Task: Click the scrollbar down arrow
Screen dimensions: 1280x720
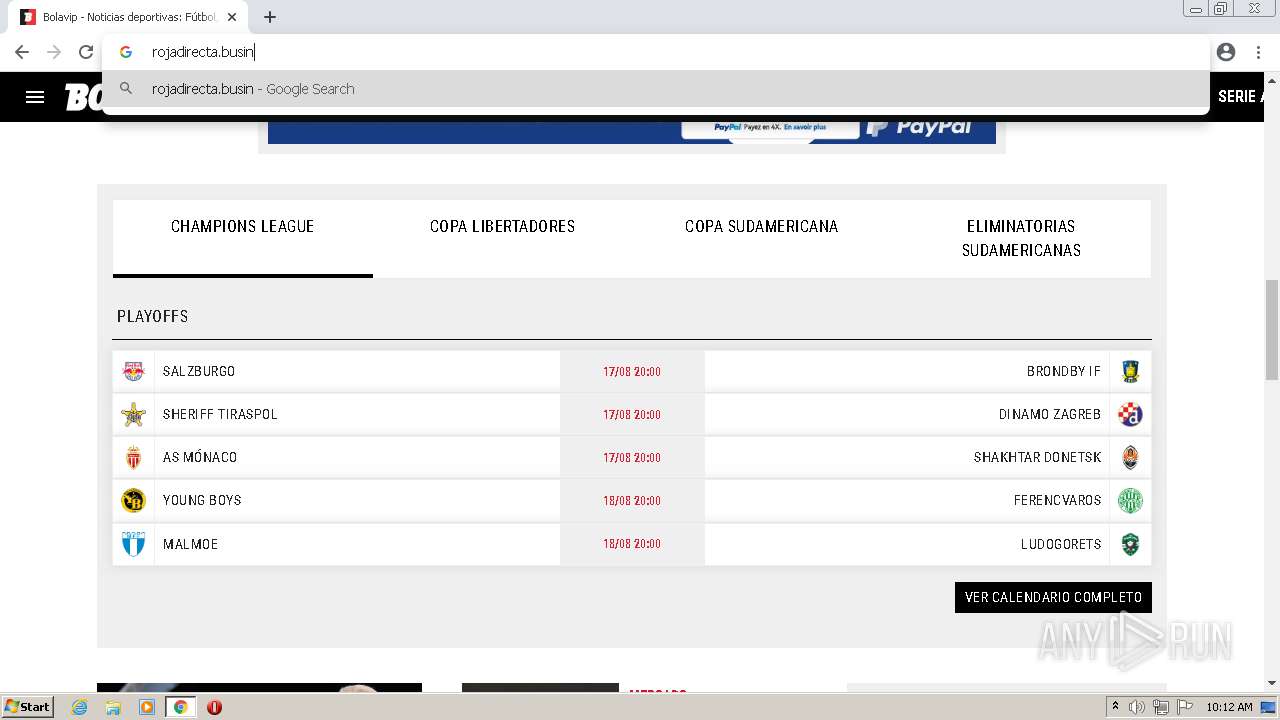Action: point(1272,683)
